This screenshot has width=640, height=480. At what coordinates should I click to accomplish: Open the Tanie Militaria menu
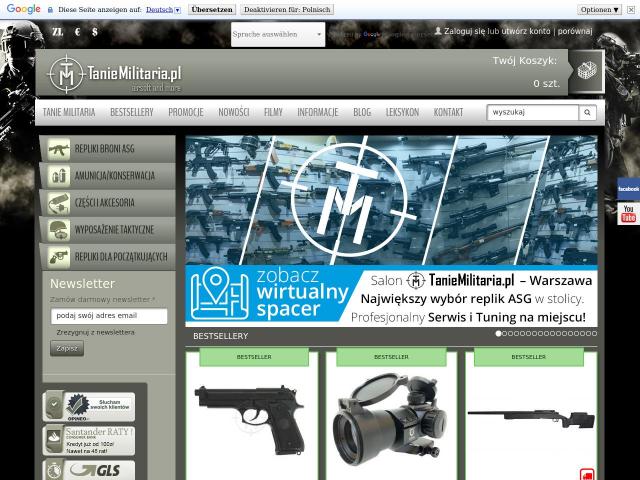pos(69,112)
